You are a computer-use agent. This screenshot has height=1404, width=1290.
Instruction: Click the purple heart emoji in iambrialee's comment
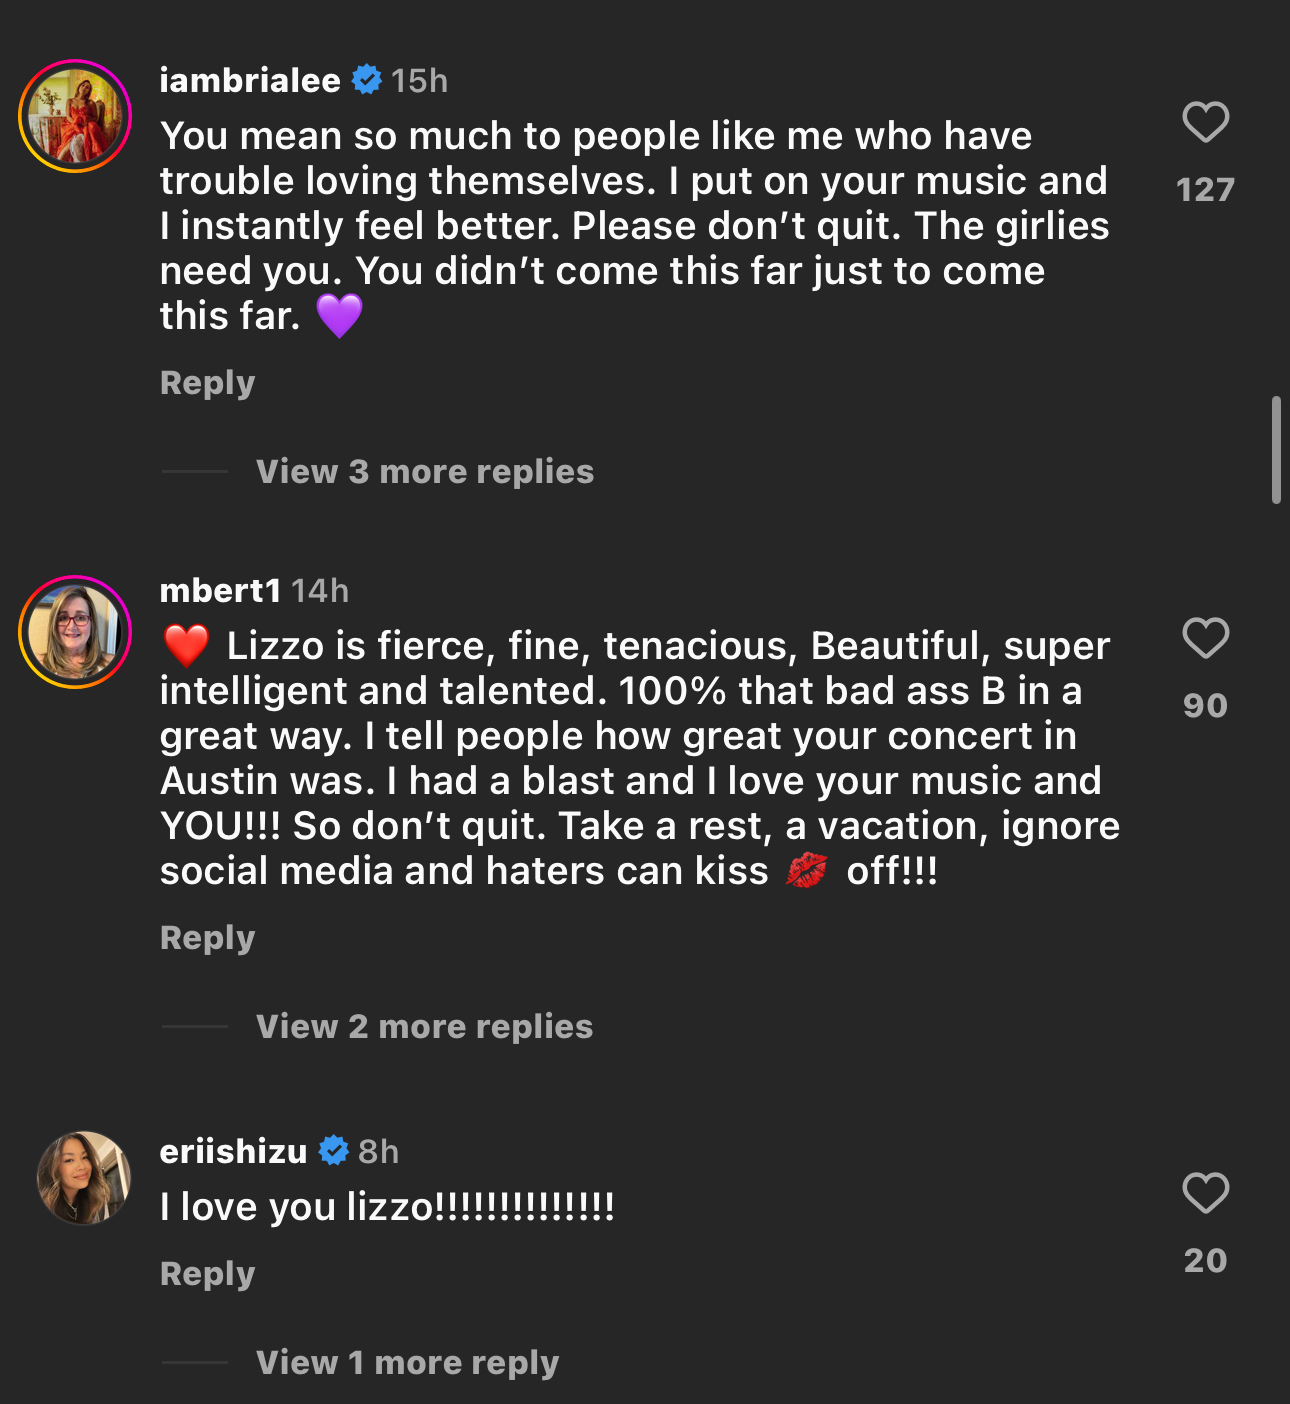[340, 316]
